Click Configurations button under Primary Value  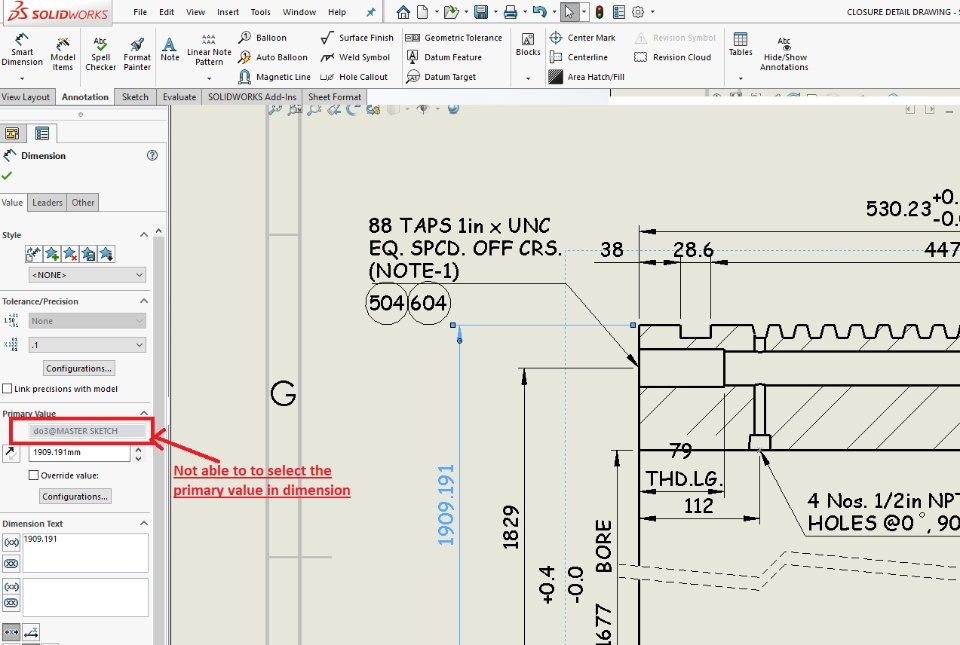click(75, 496)
